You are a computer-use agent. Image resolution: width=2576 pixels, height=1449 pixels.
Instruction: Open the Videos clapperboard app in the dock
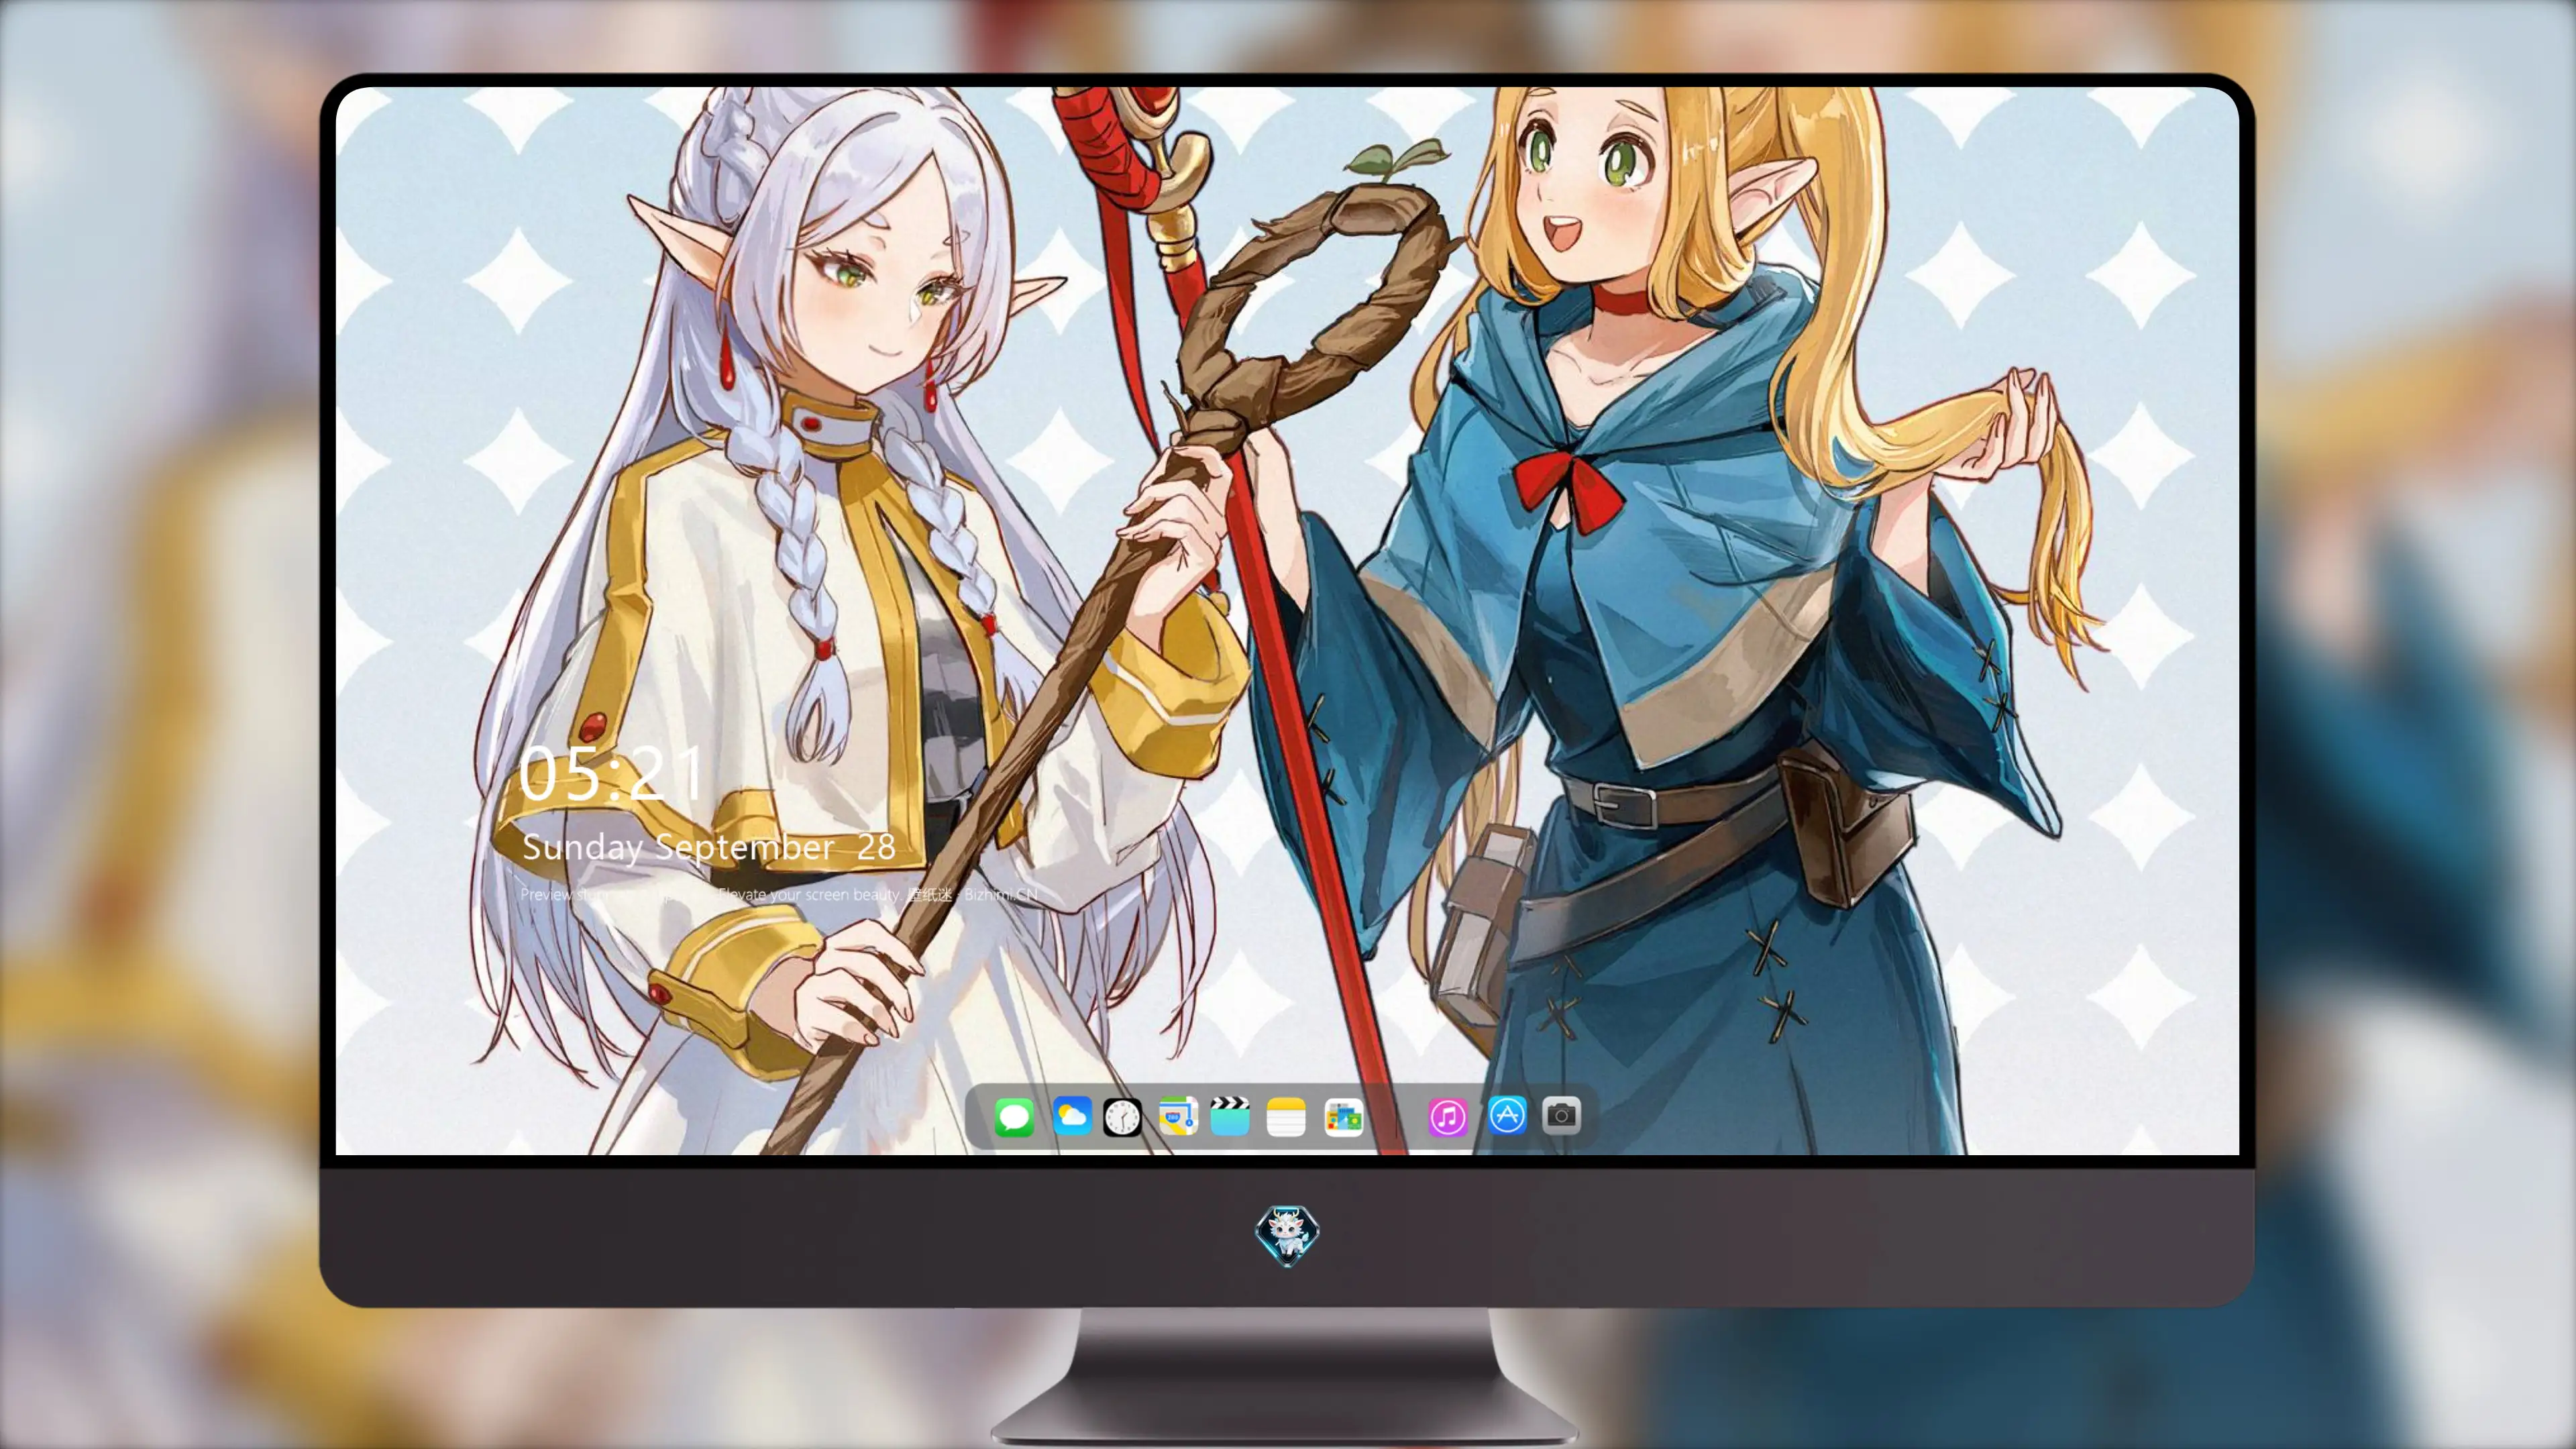coord(1230,1116)
